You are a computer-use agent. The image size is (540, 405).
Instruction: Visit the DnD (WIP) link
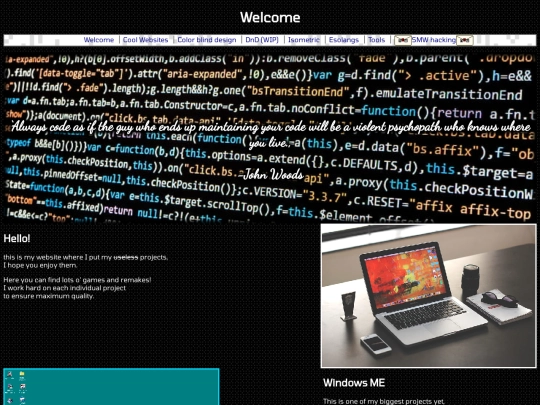coord(262,40)
